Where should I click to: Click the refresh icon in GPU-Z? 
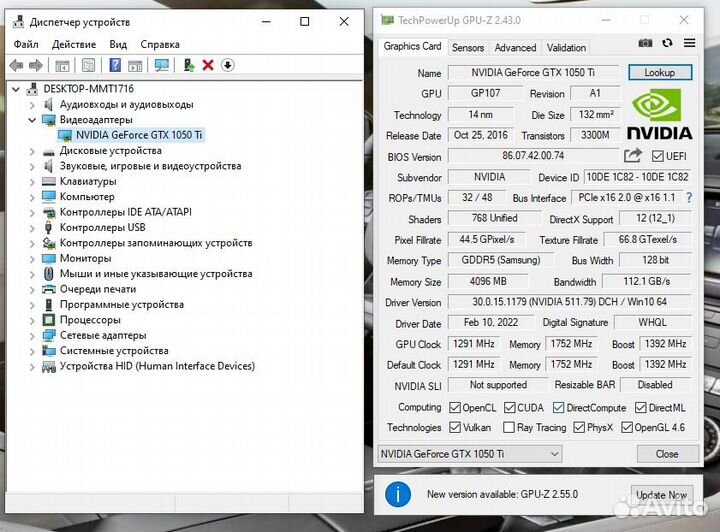click(666, 43)
